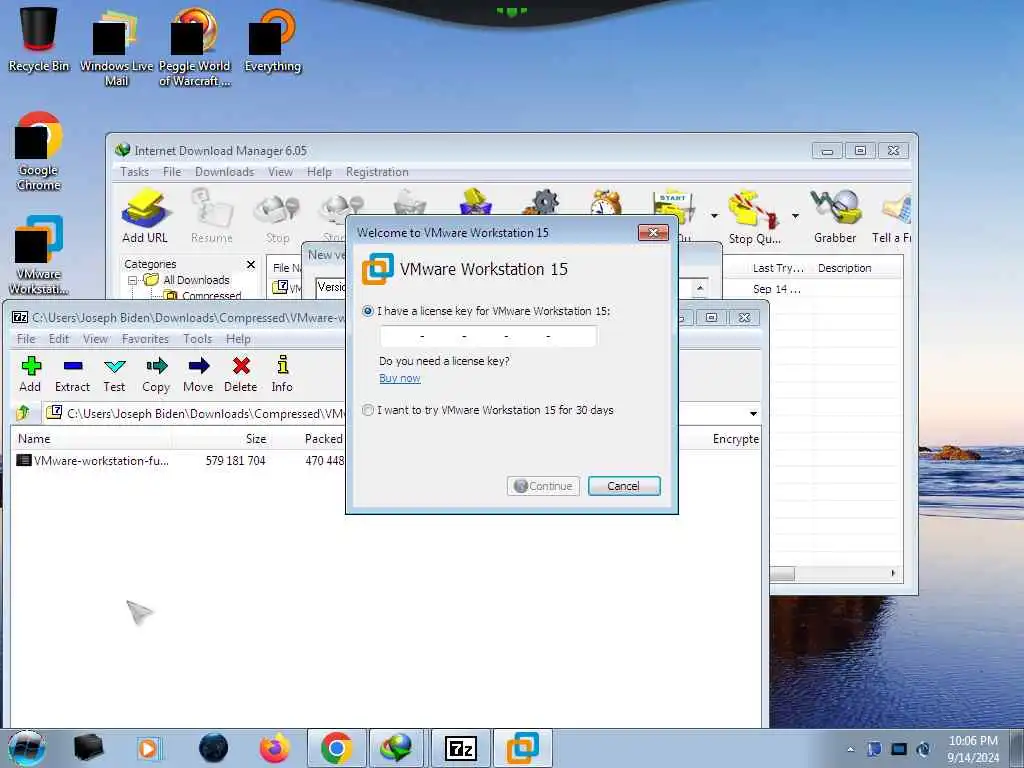The height and width of the screenshot is (768, 1024).
Task: Open the Favorites menu in 7-Zip
Action: 145,339
